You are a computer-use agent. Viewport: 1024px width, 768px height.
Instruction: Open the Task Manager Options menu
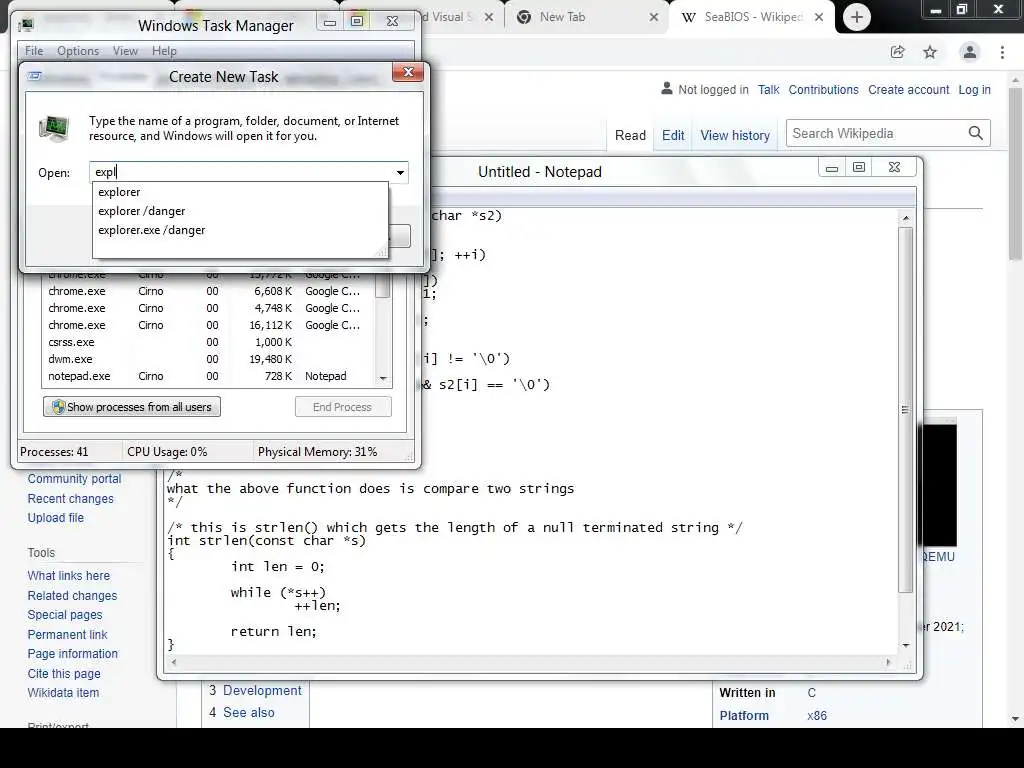click(78, 51)
